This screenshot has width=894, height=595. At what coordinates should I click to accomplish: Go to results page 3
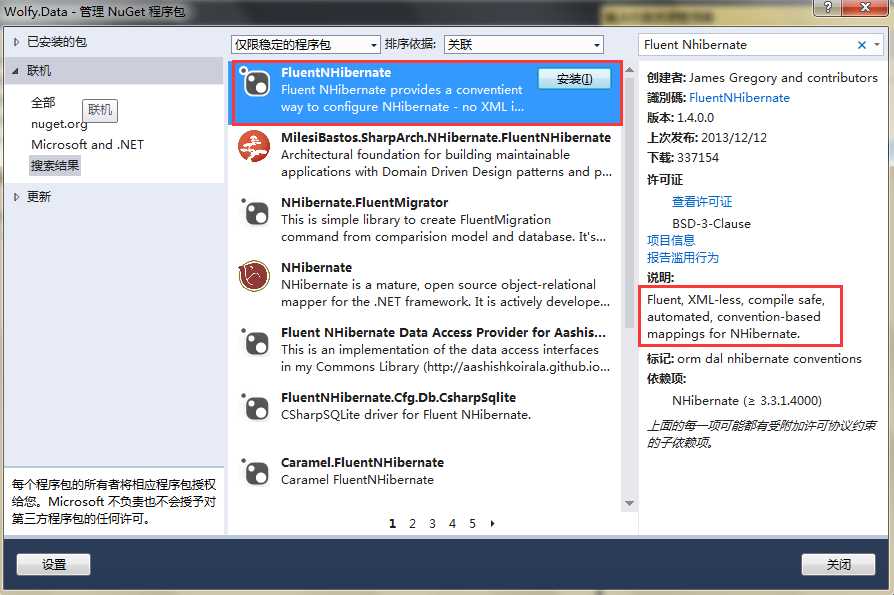432,523
